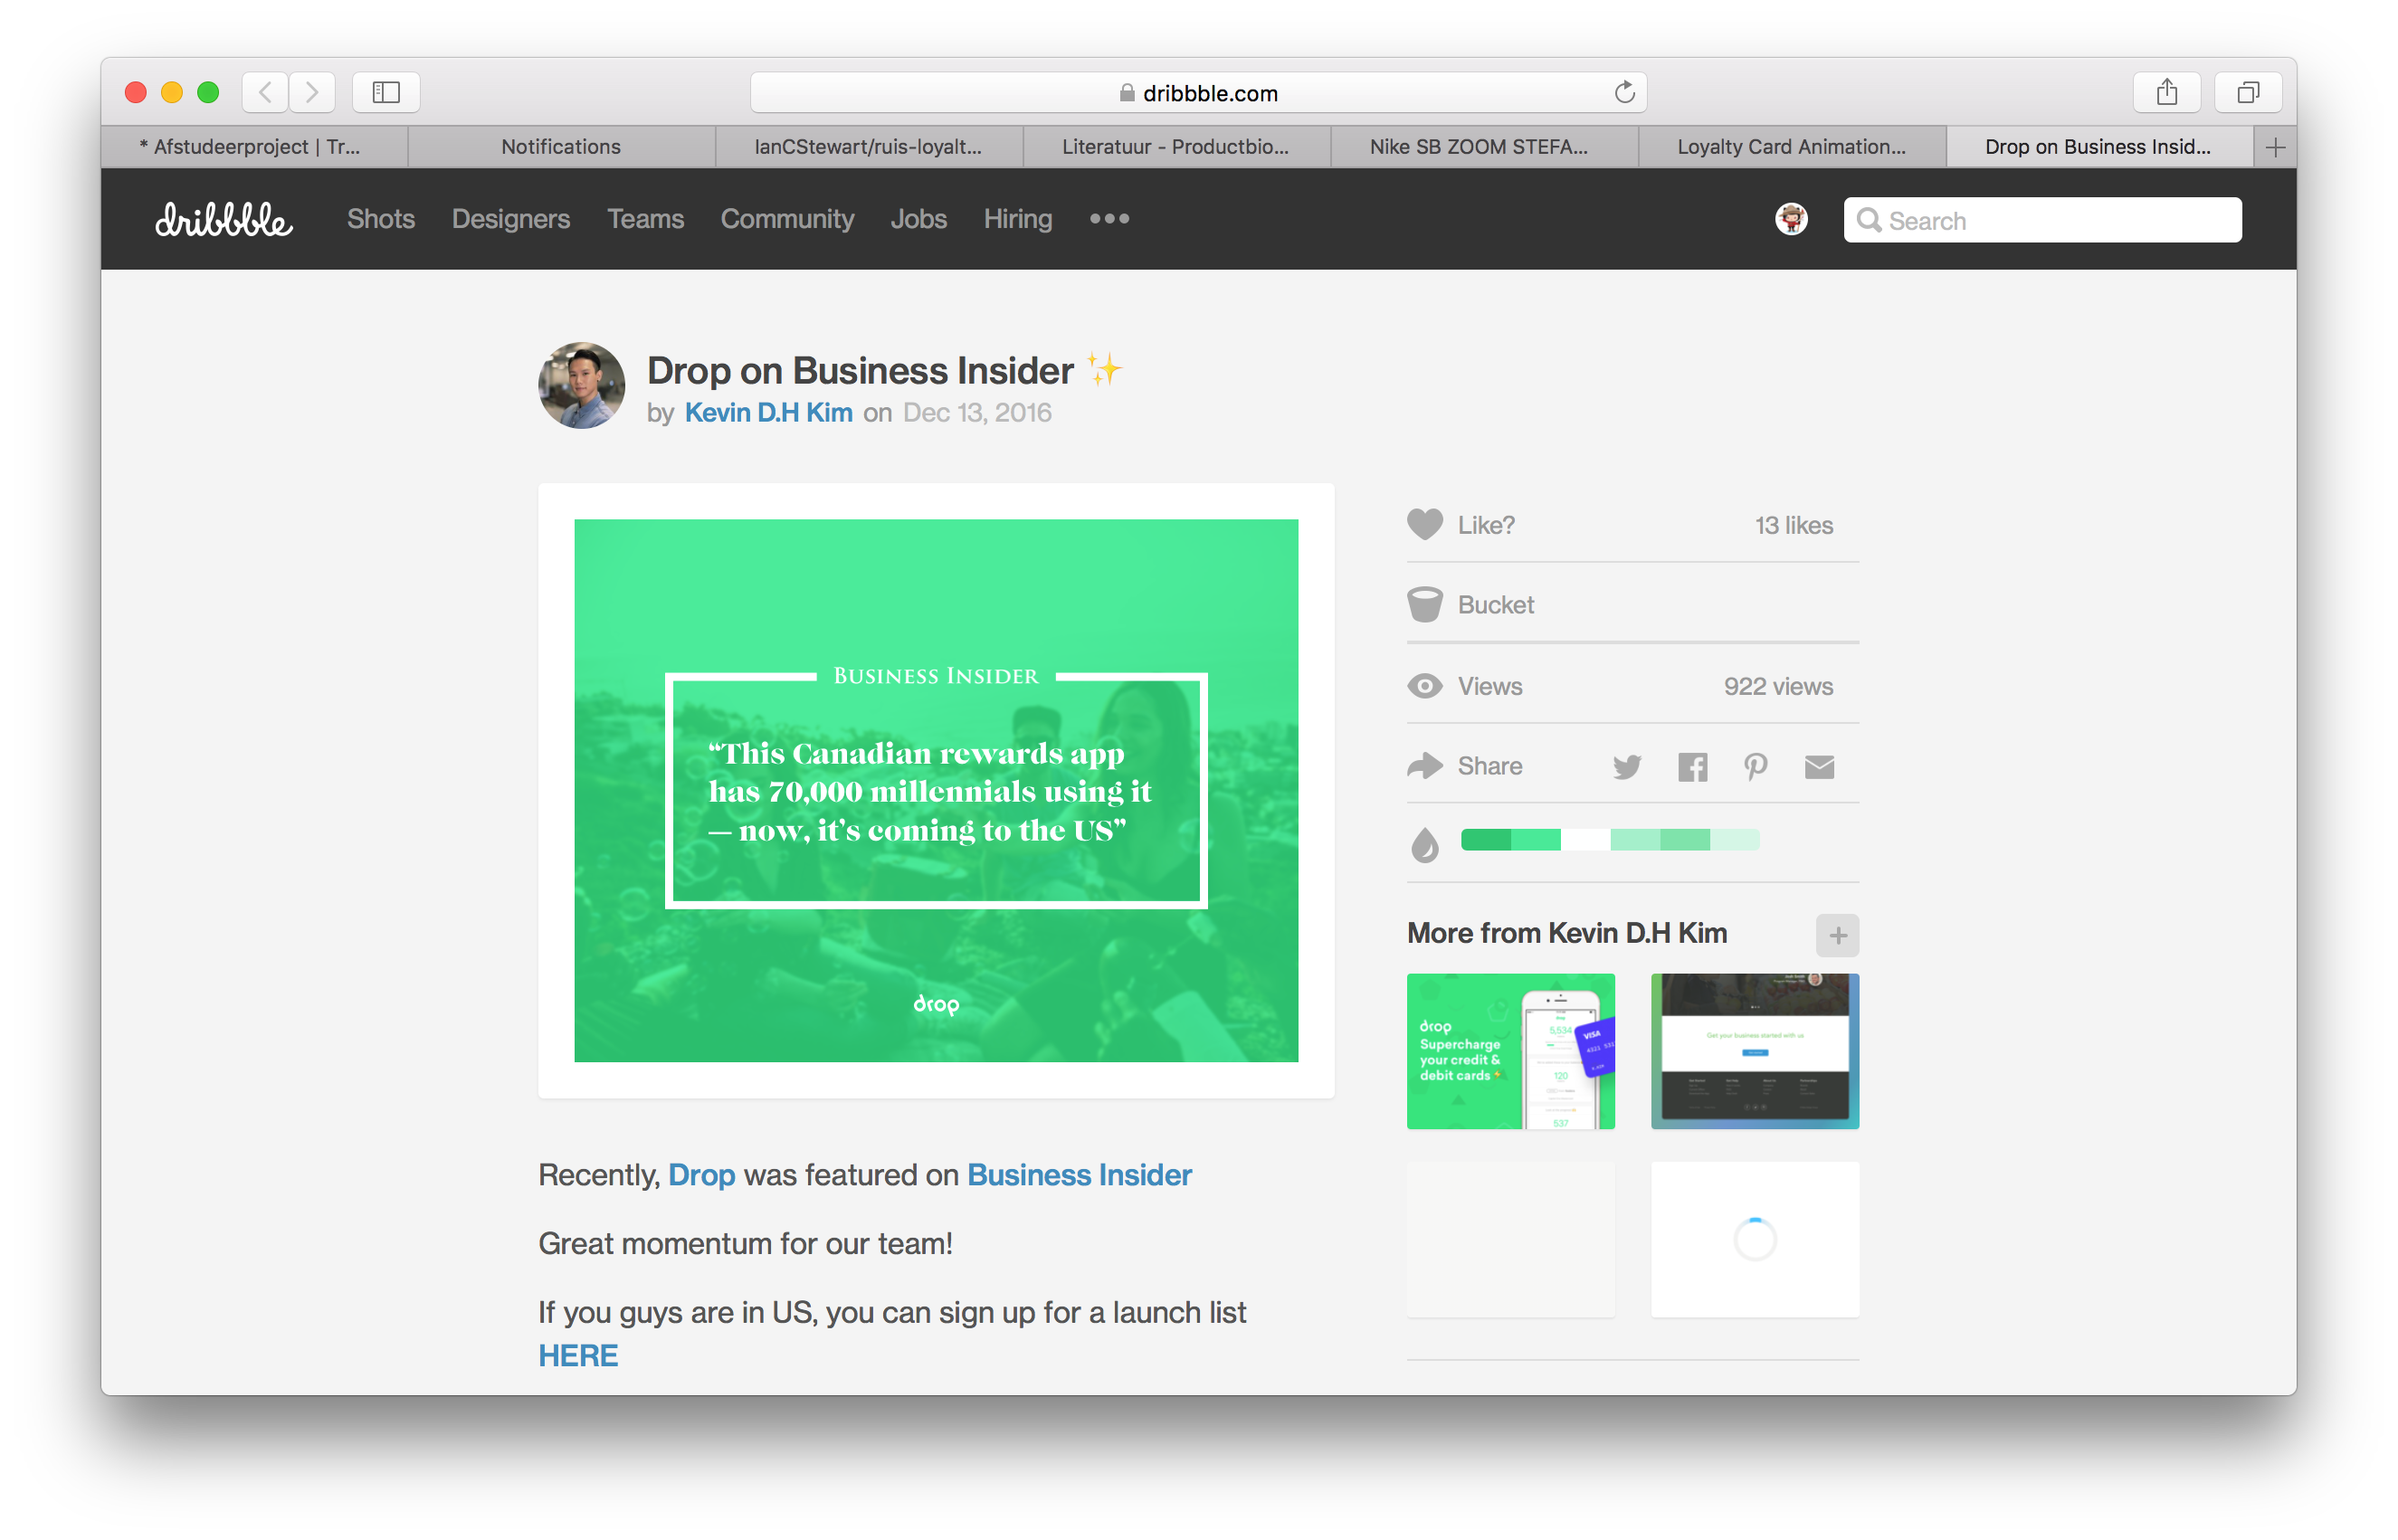Click the heart Like icon
Screen dimensions: 2398x1540
coord(1424,524)
